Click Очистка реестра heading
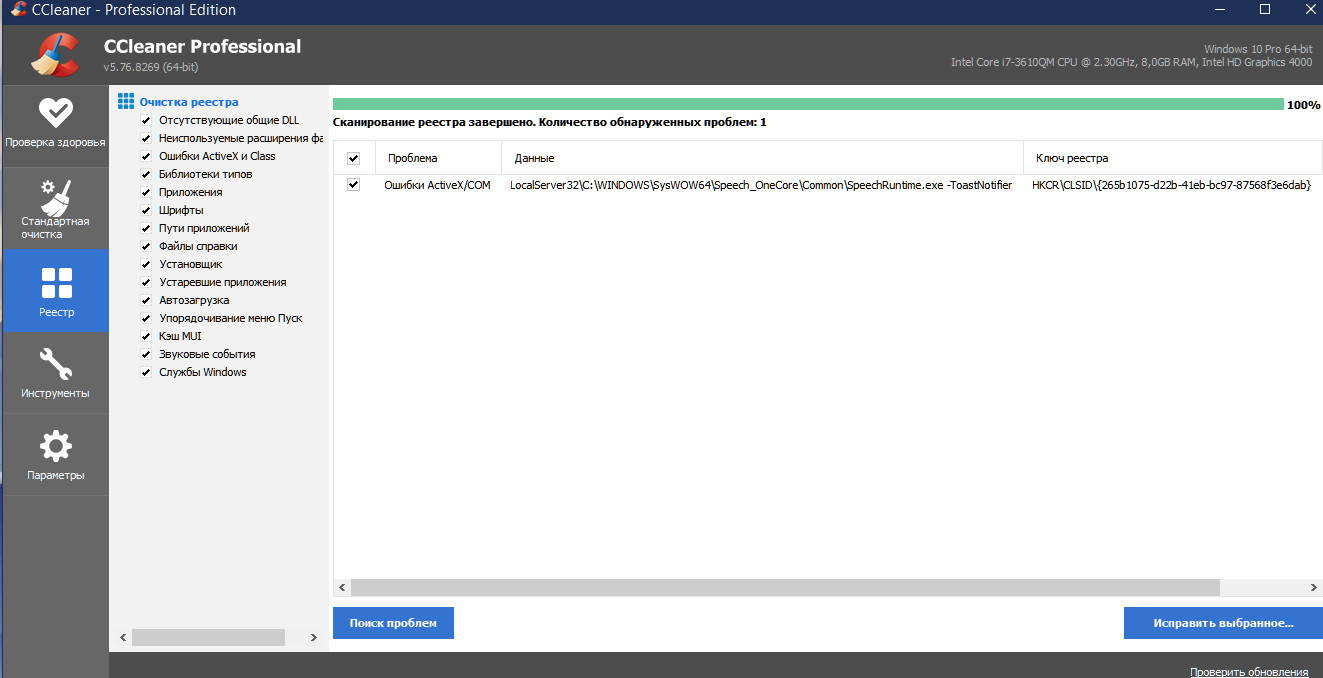Viewport: 1323px width, 678px height. tap(189, 102)
